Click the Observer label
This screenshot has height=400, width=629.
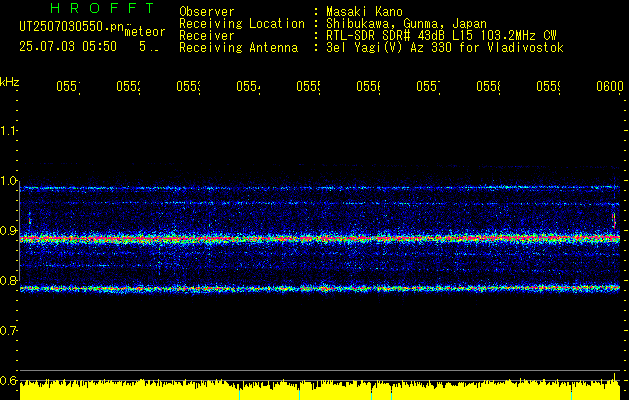[x=207, y=11]
